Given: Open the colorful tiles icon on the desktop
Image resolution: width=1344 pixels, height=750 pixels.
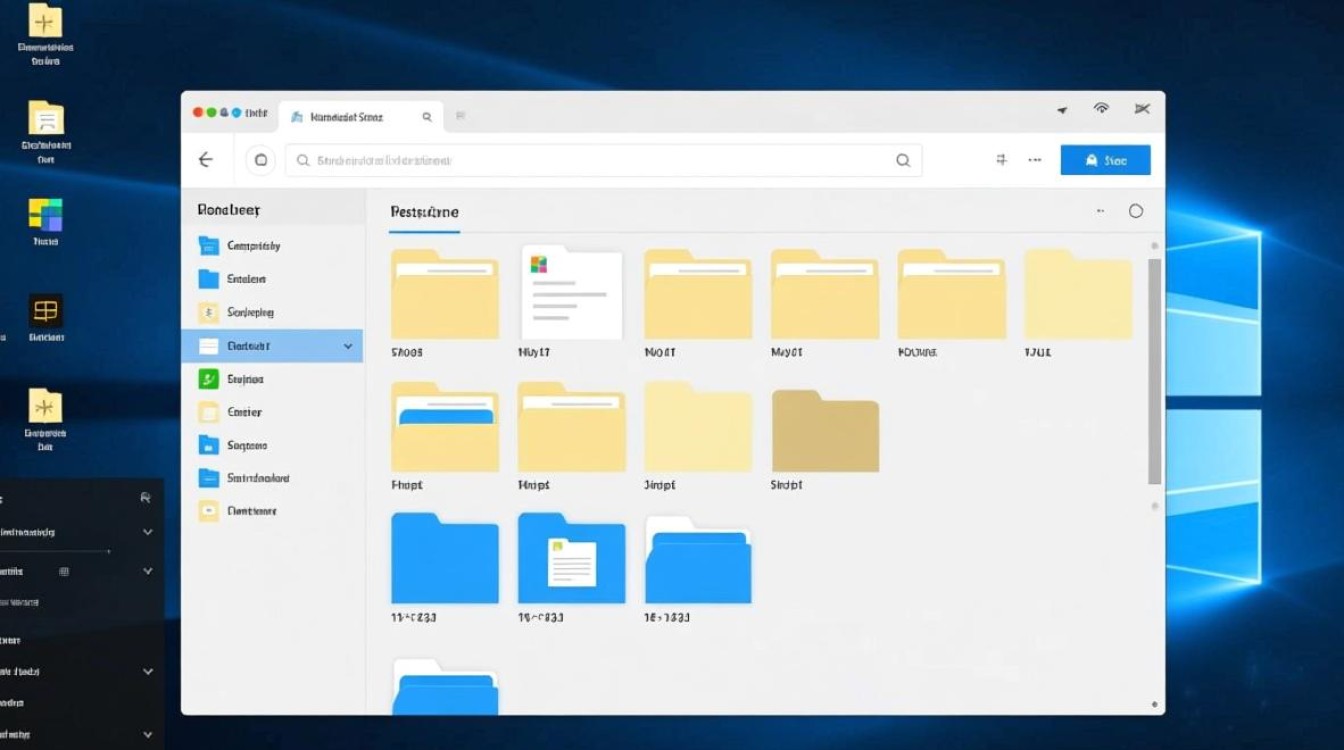Looking at the screenshot, I should coord(45,214).
